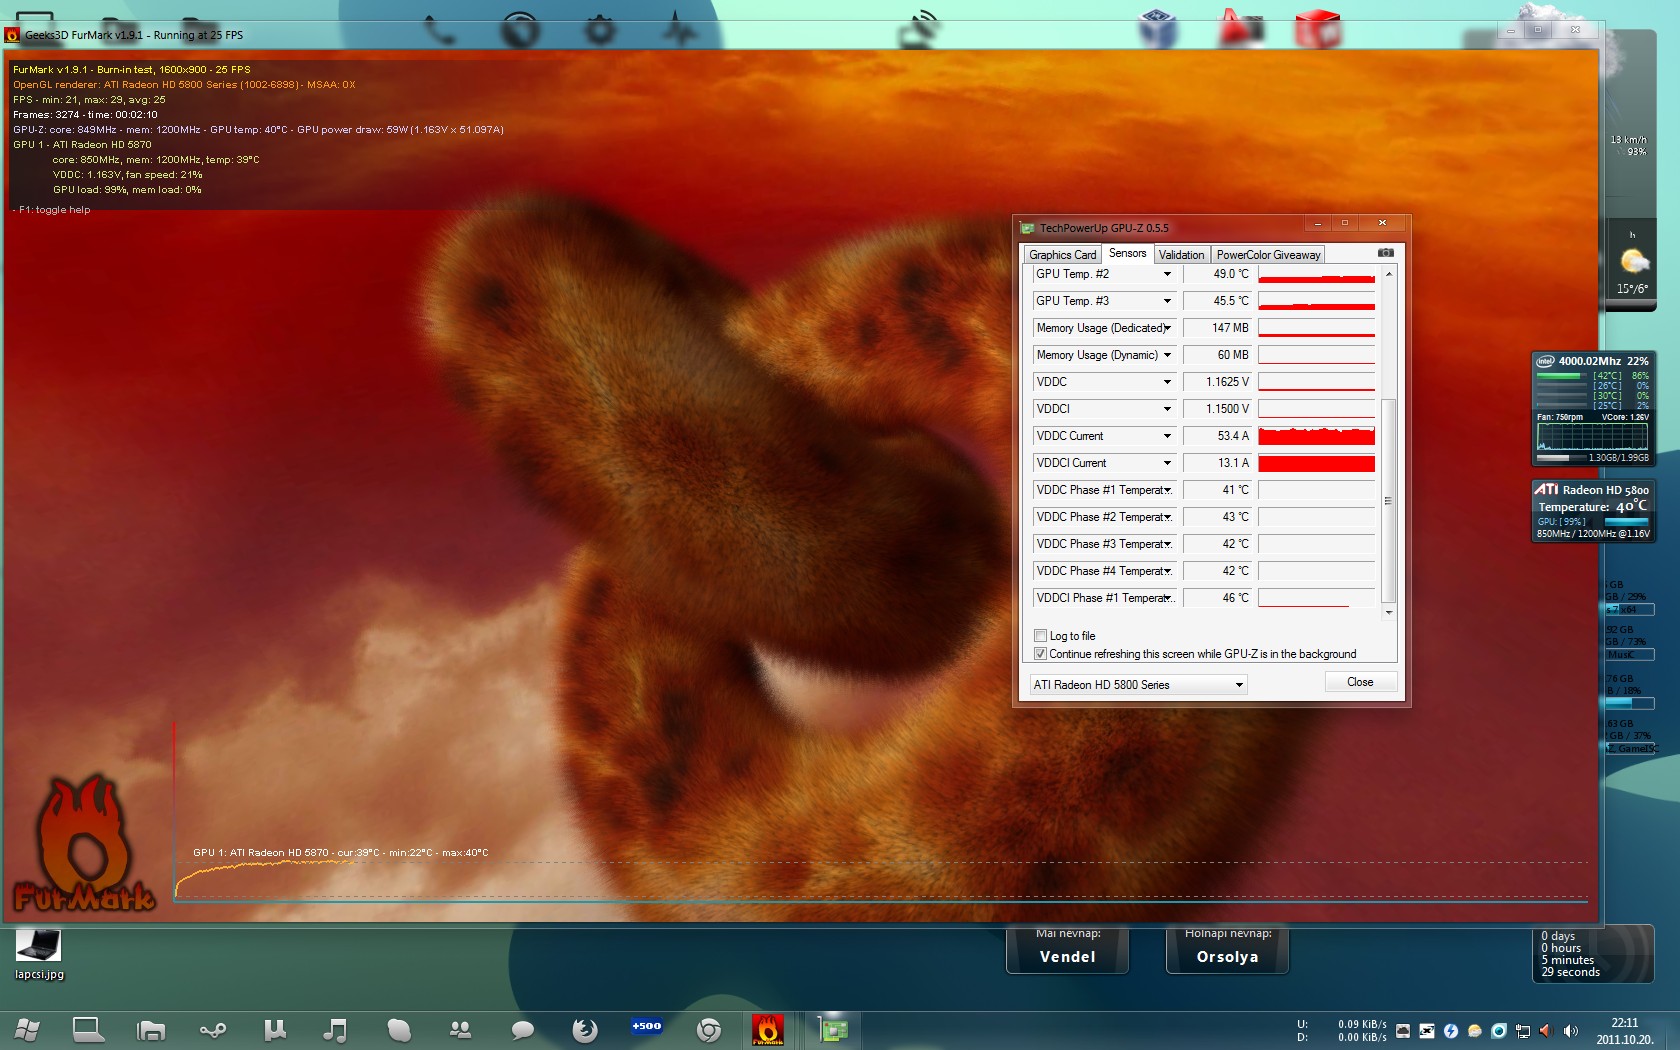Select the Sensors tab
Image resolution: width=1680 pixels, height=1050 pixels.
click(x=1127, y=253)
